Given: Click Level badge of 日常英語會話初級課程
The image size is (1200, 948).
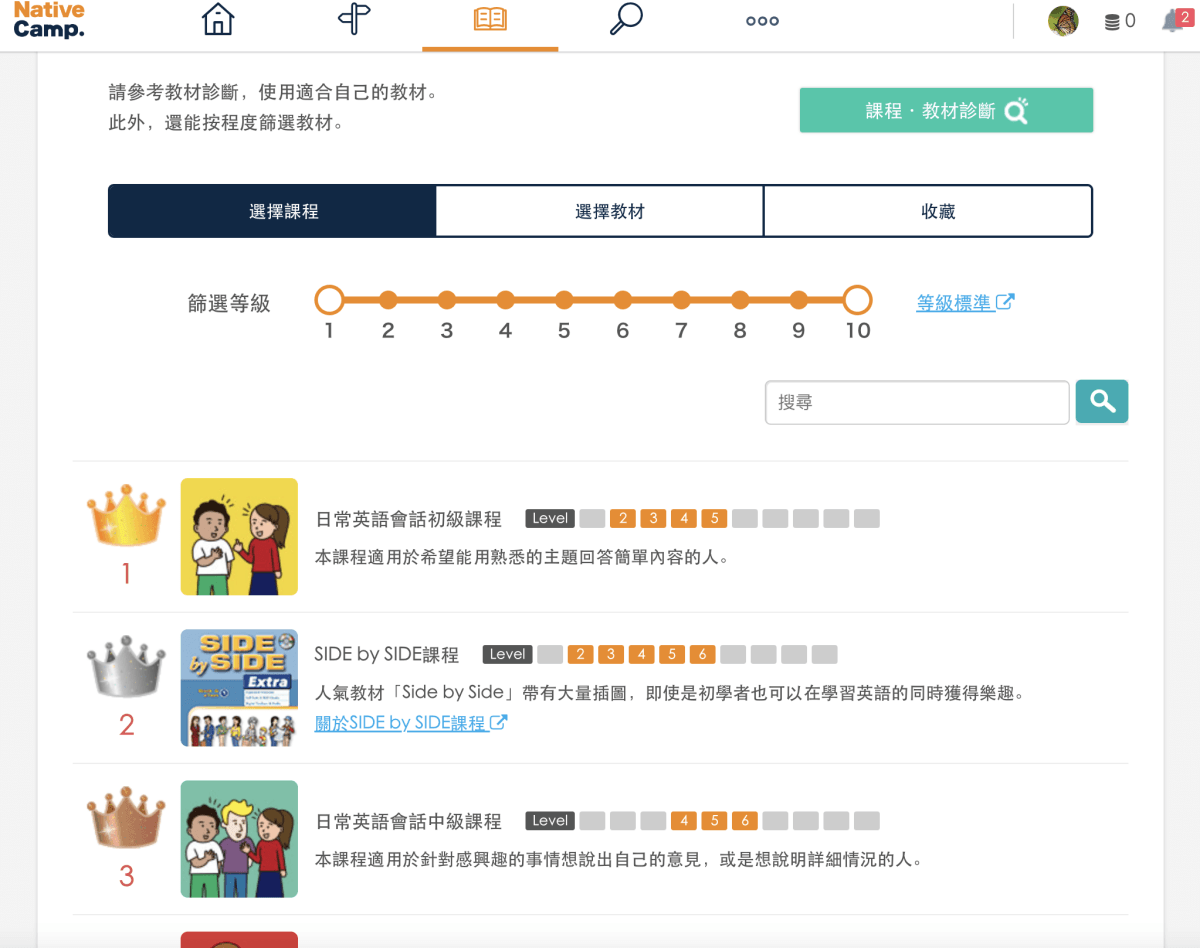Looking at the screenshot, I should click(550, 518).
